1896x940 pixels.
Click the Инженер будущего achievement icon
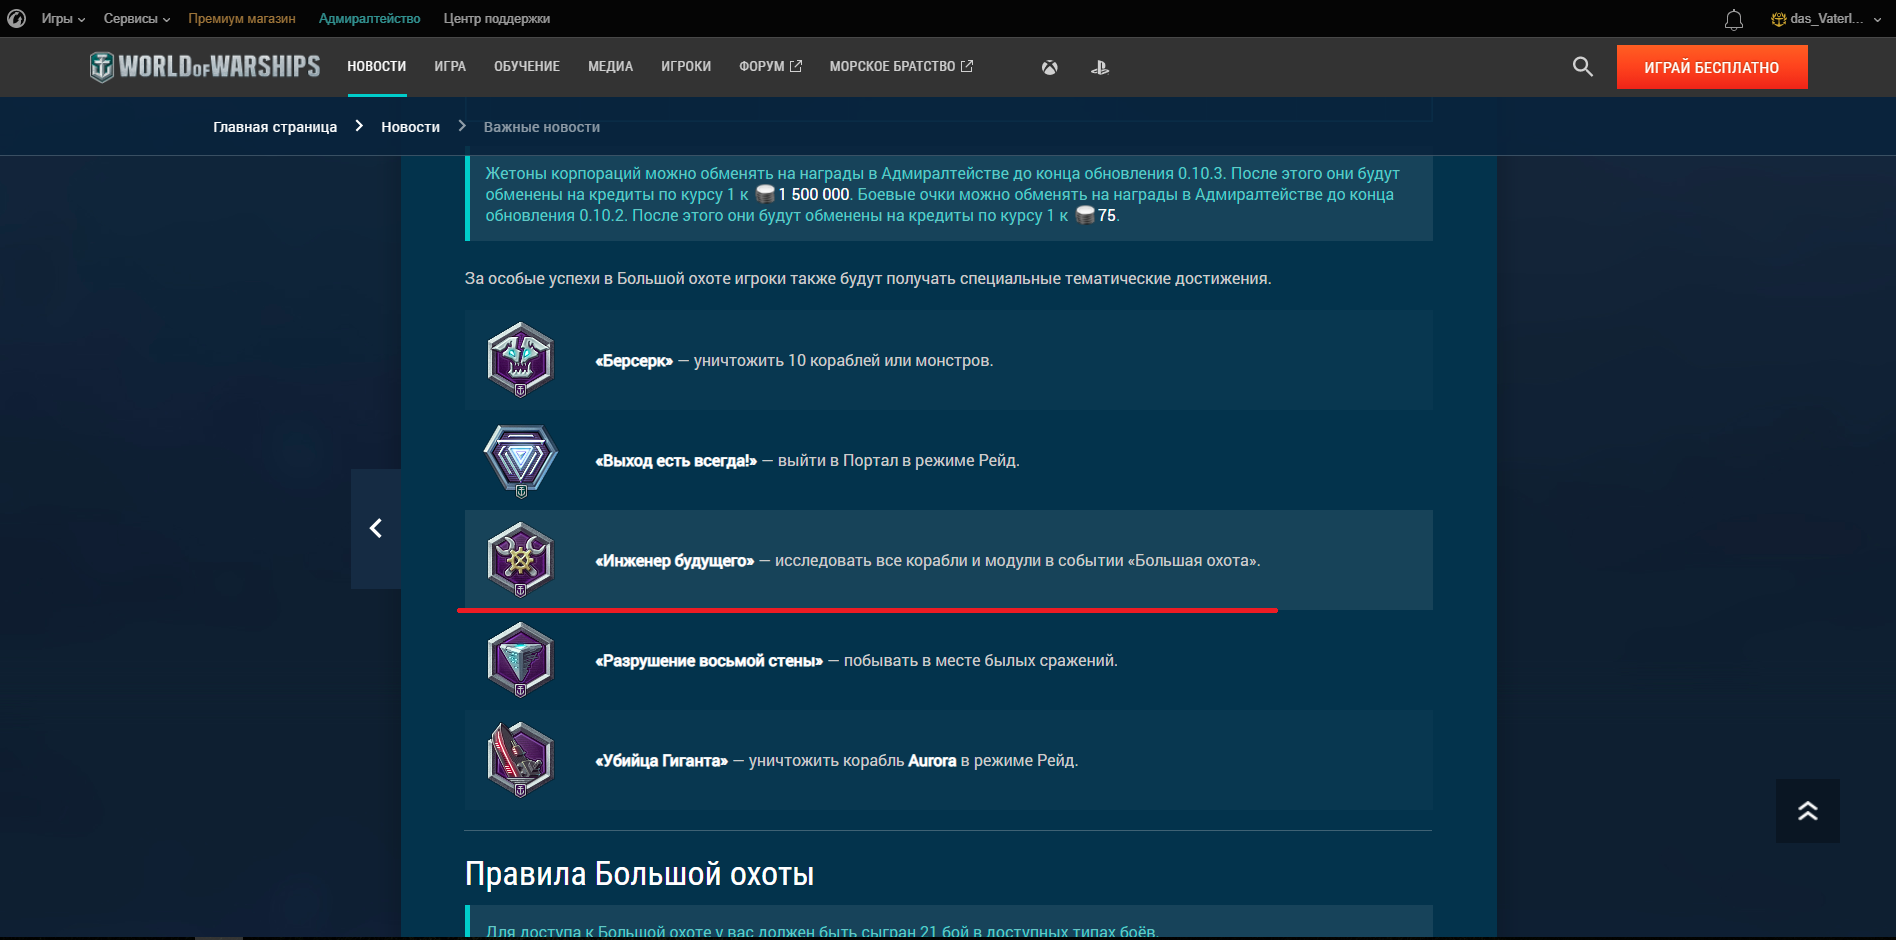click(x=520, y=560)
